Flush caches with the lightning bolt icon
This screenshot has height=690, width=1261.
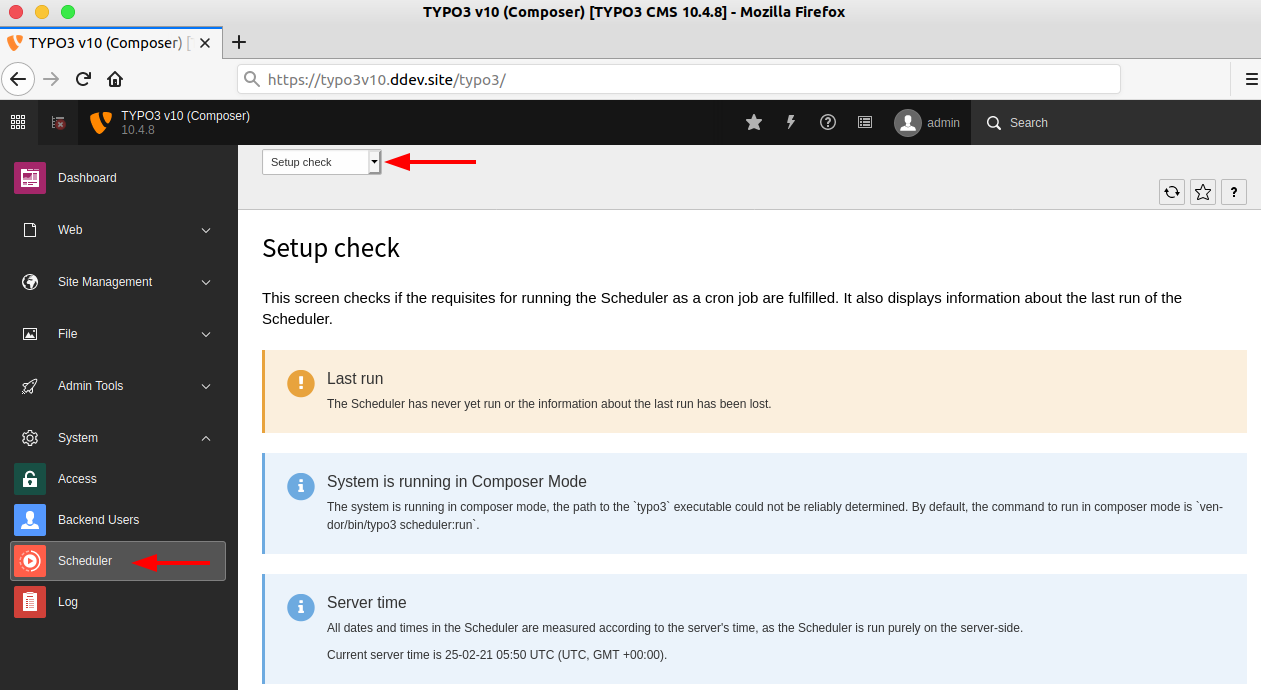pyautogui.click(x=790, y=122)
